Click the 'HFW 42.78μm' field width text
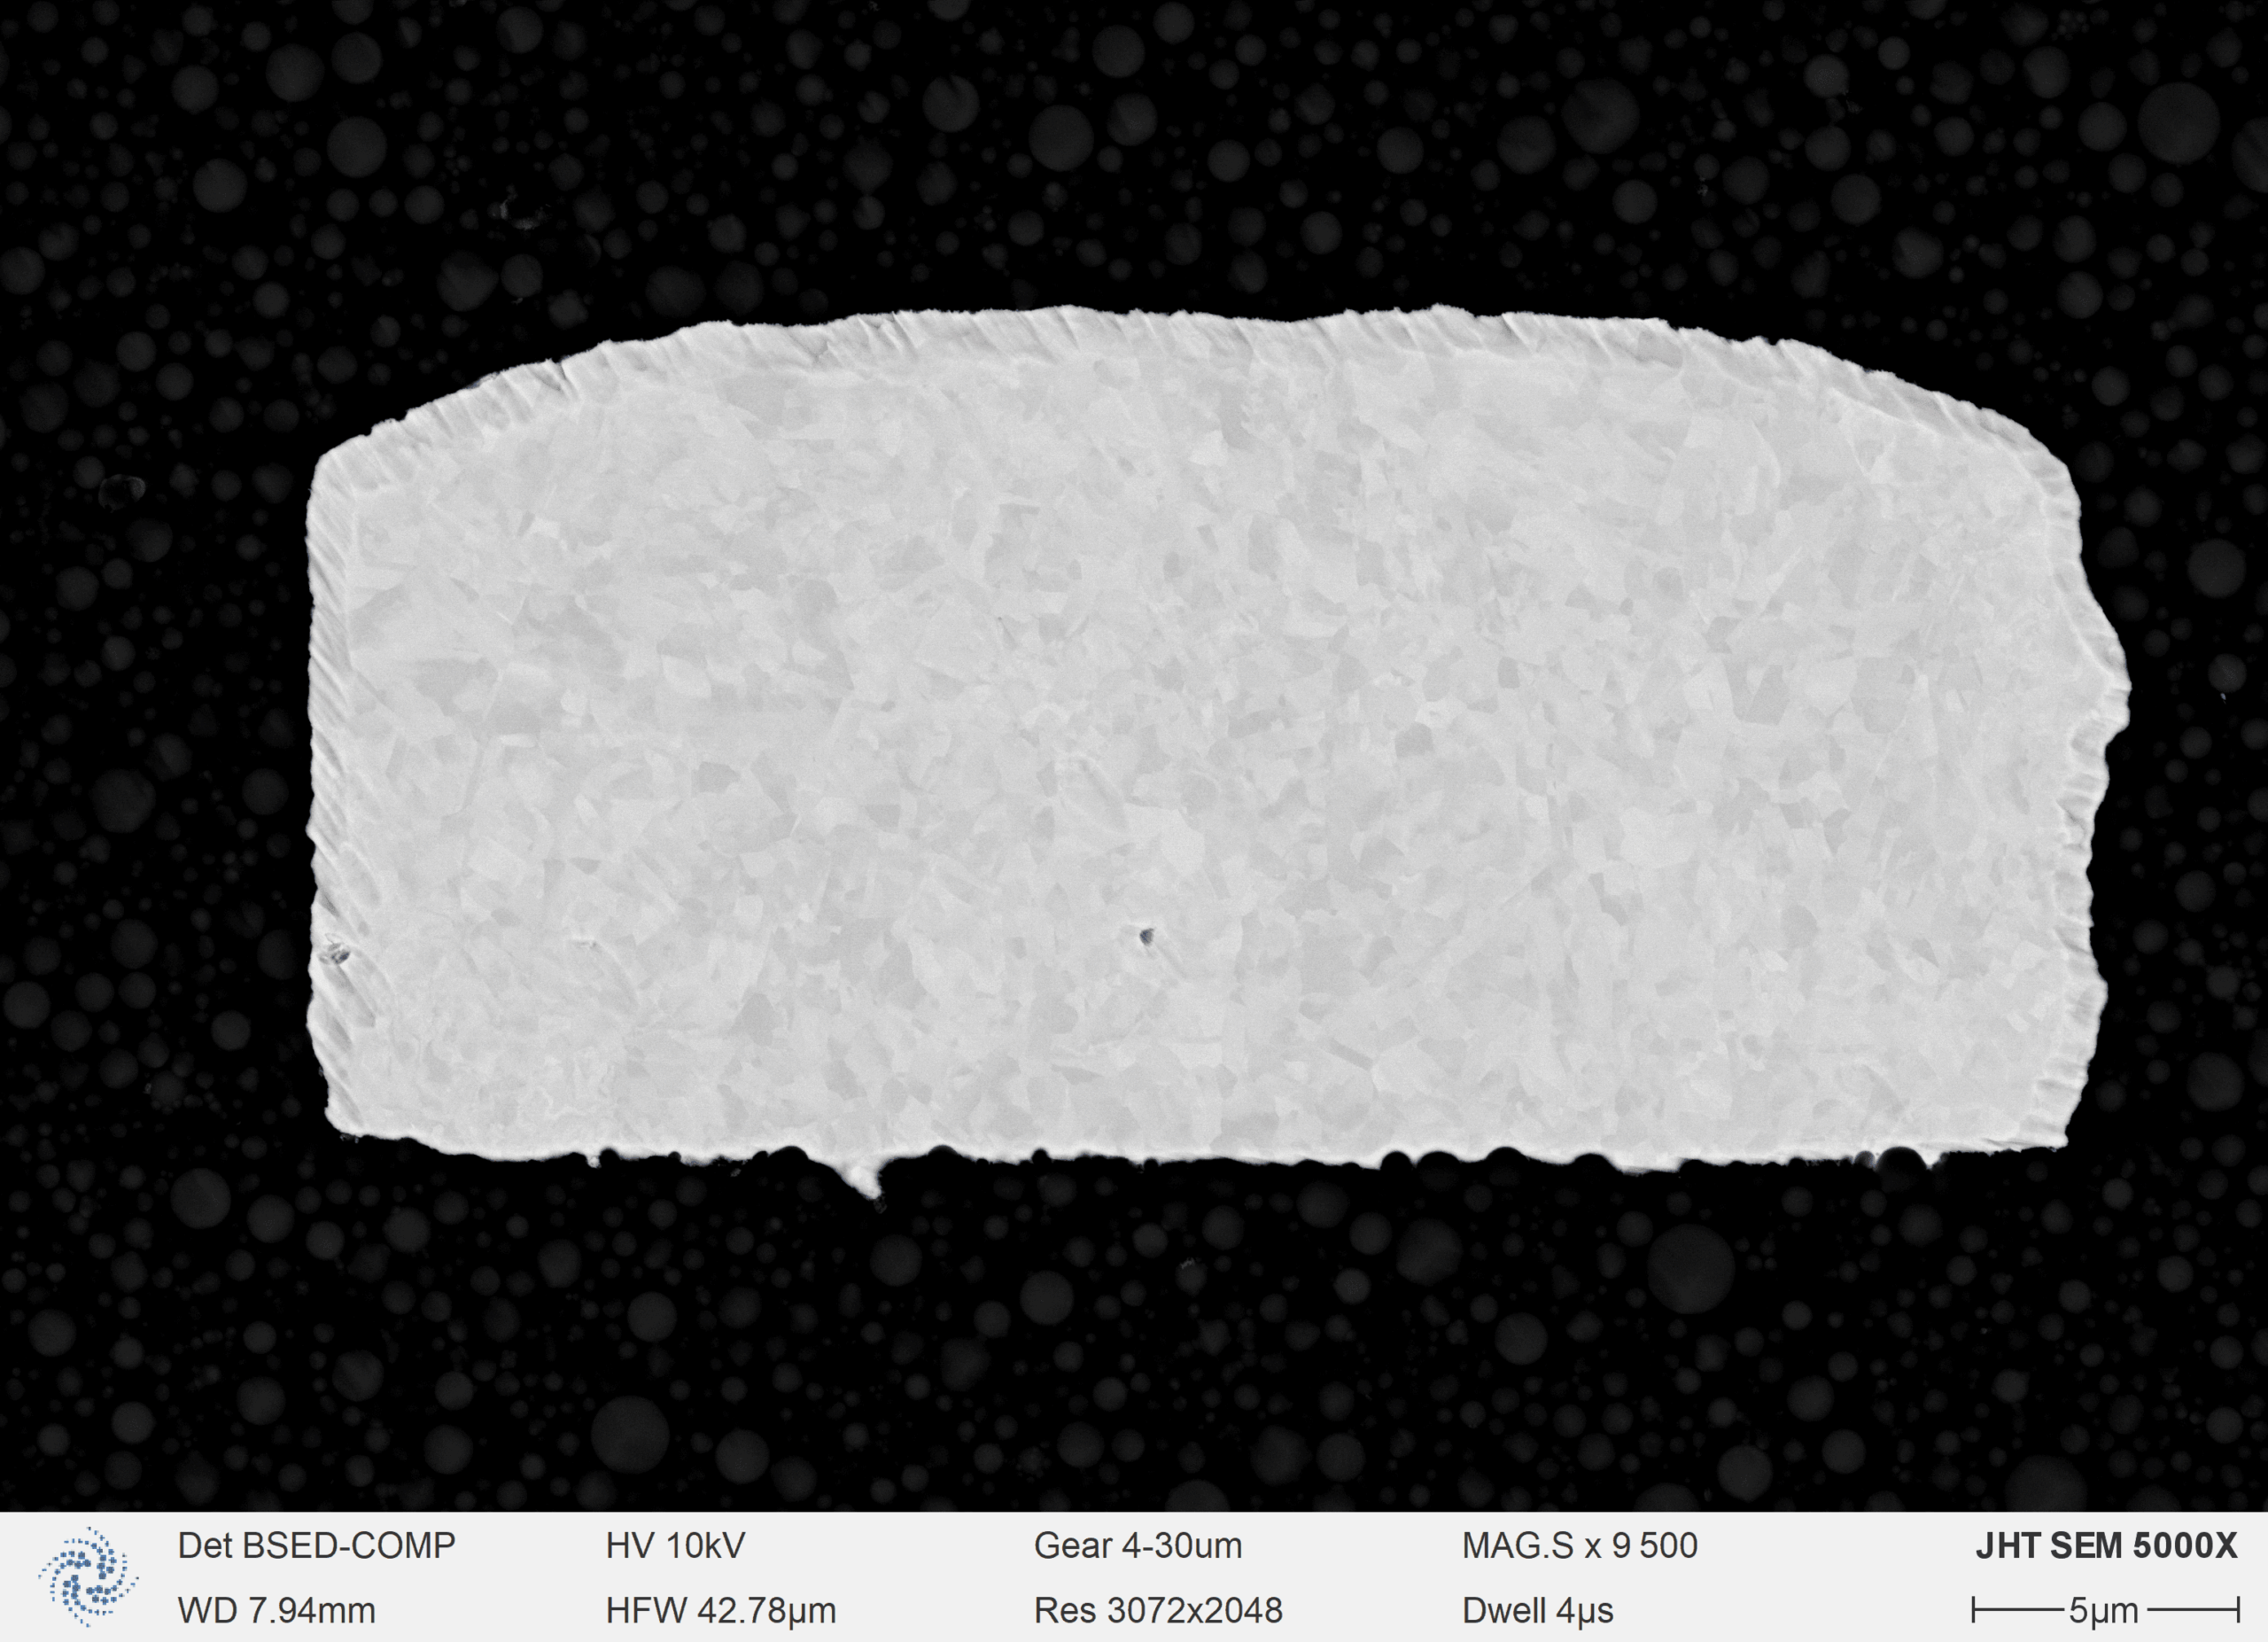The height and width of the screenshot is (1642, 2268). pos(721,1611)
